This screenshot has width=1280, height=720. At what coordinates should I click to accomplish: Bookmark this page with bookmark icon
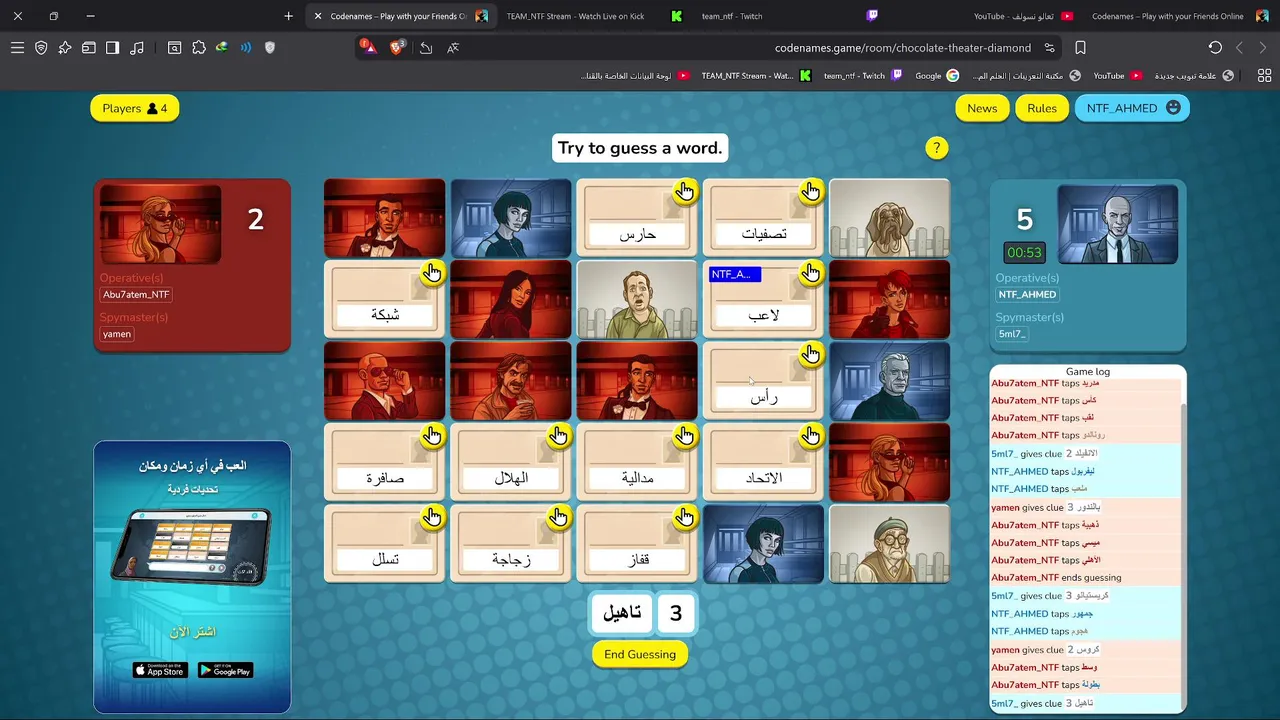(x=1081, y=48)
